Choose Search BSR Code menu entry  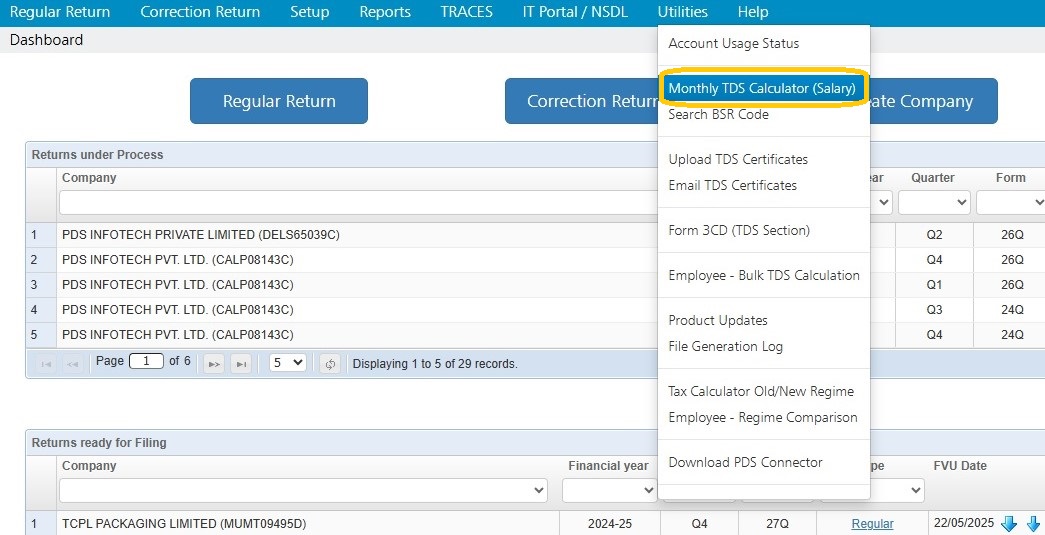click(718, 114)
